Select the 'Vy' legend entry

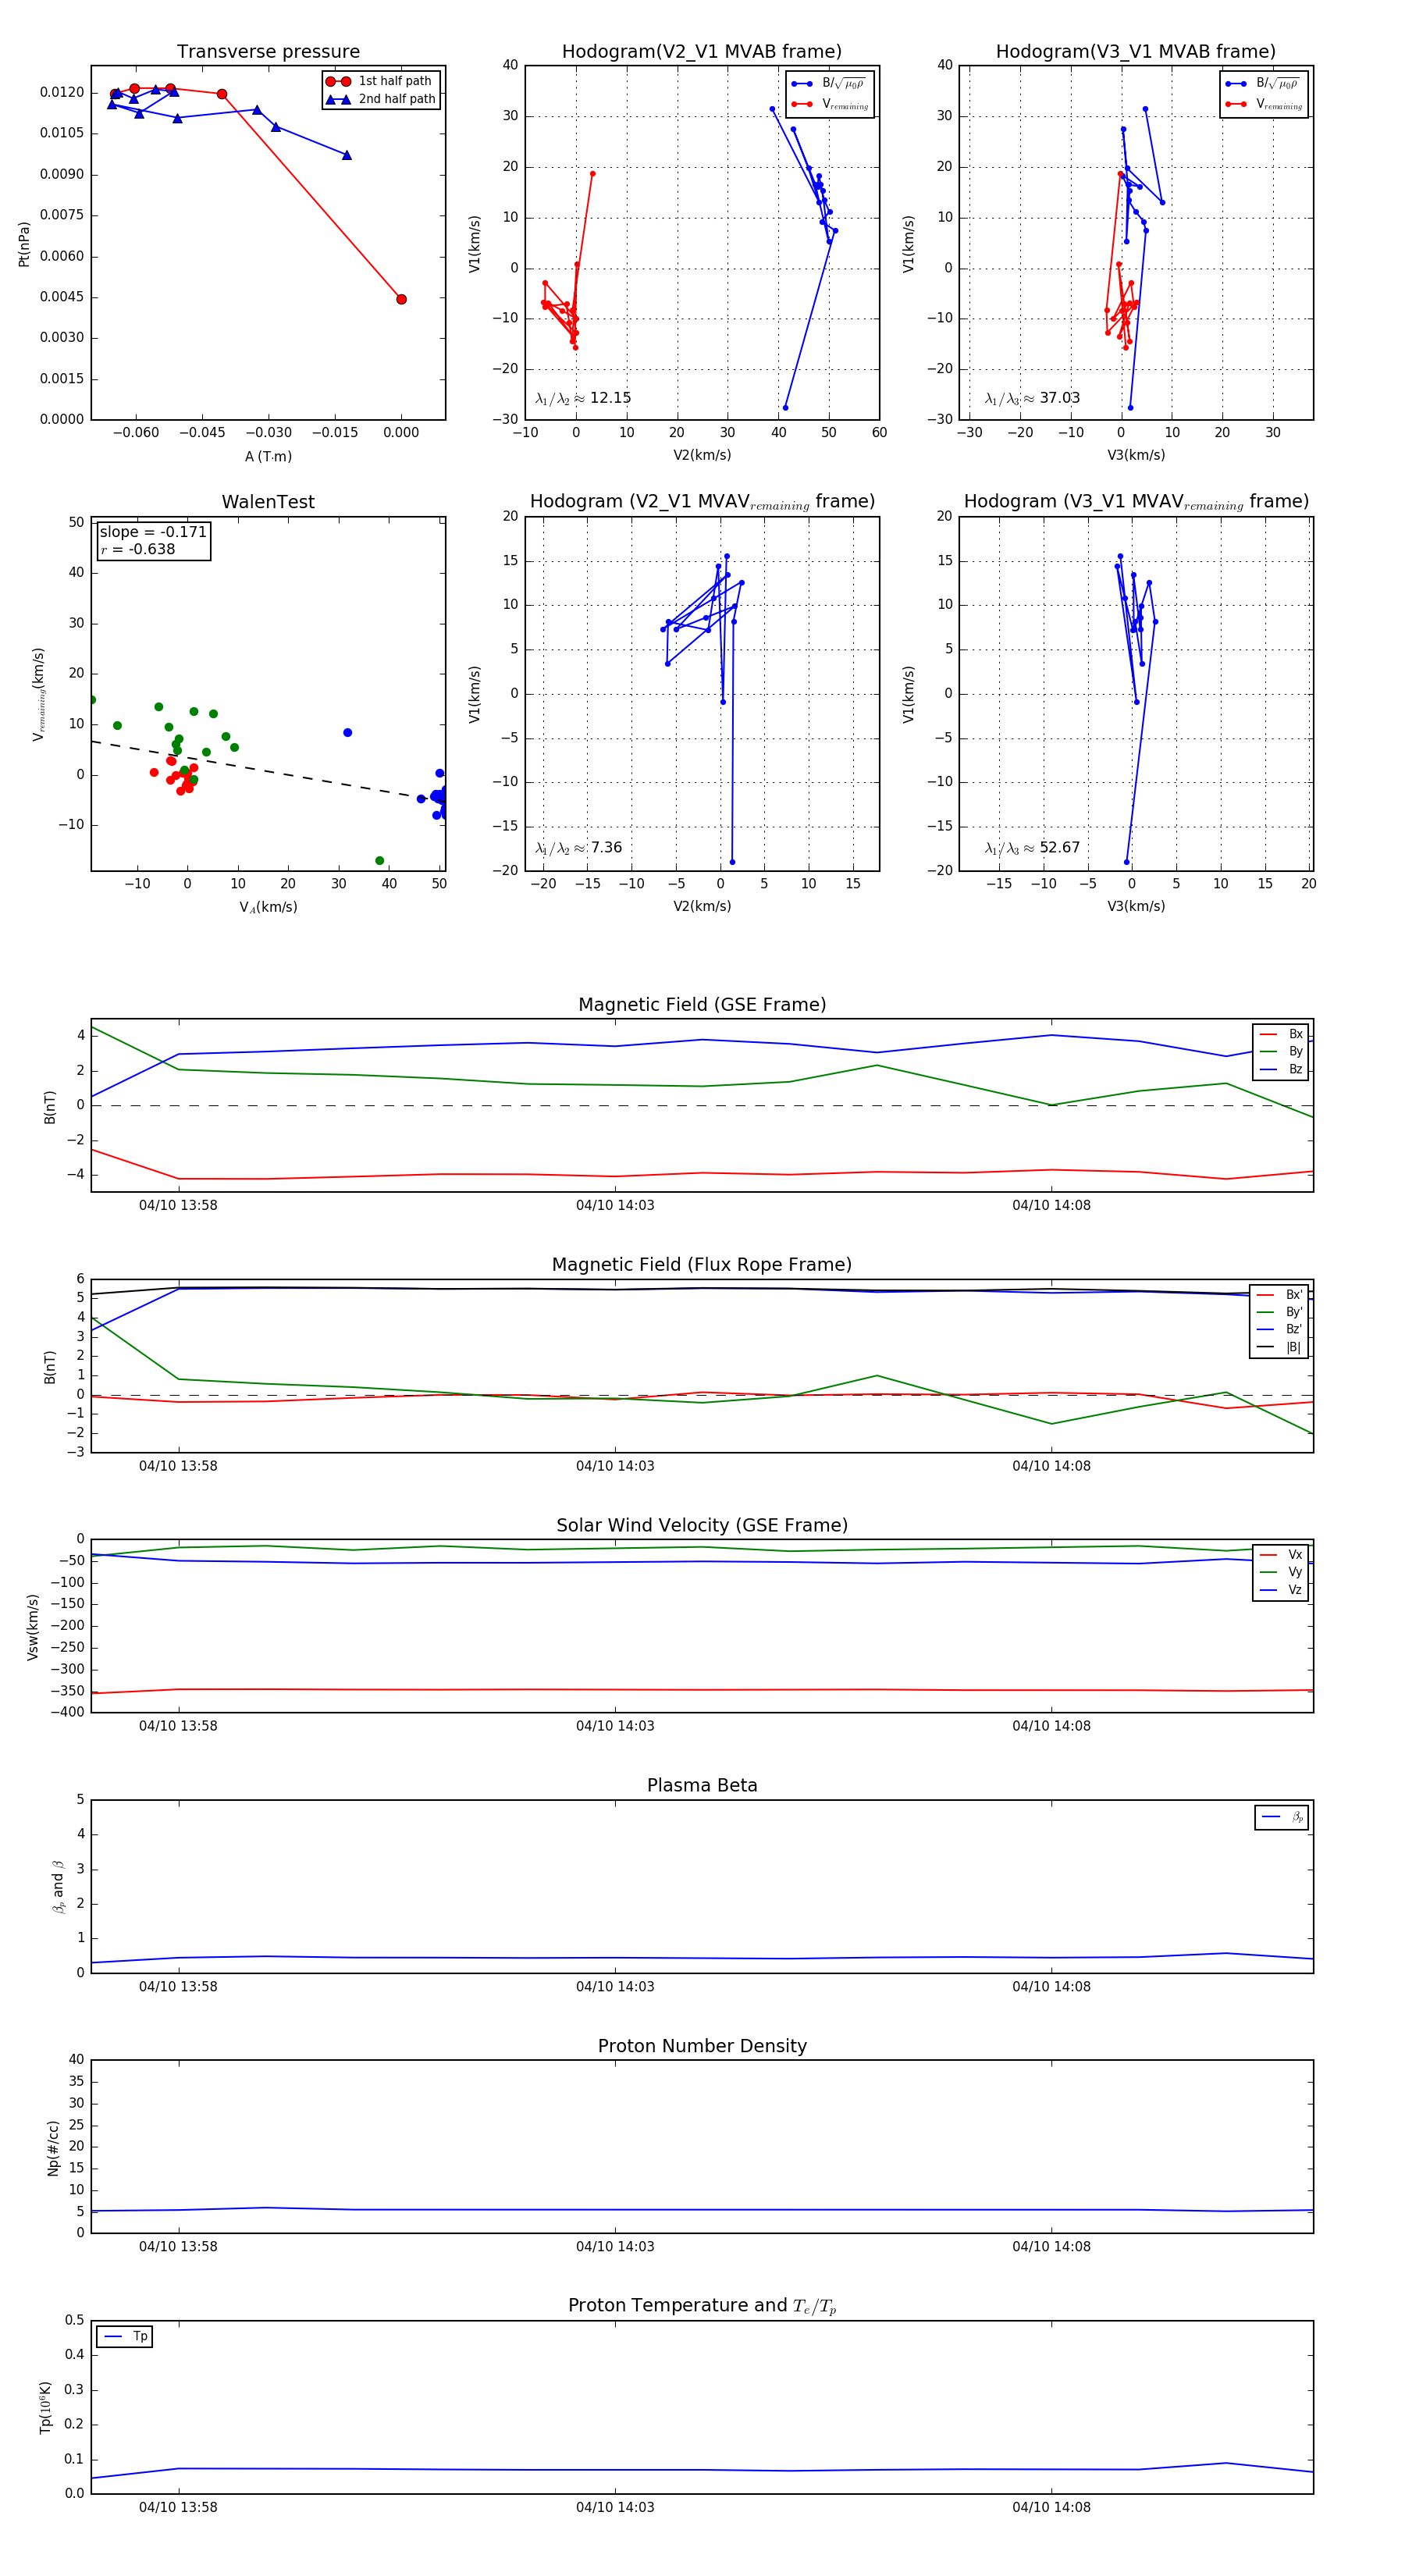click(1281, 1572)
